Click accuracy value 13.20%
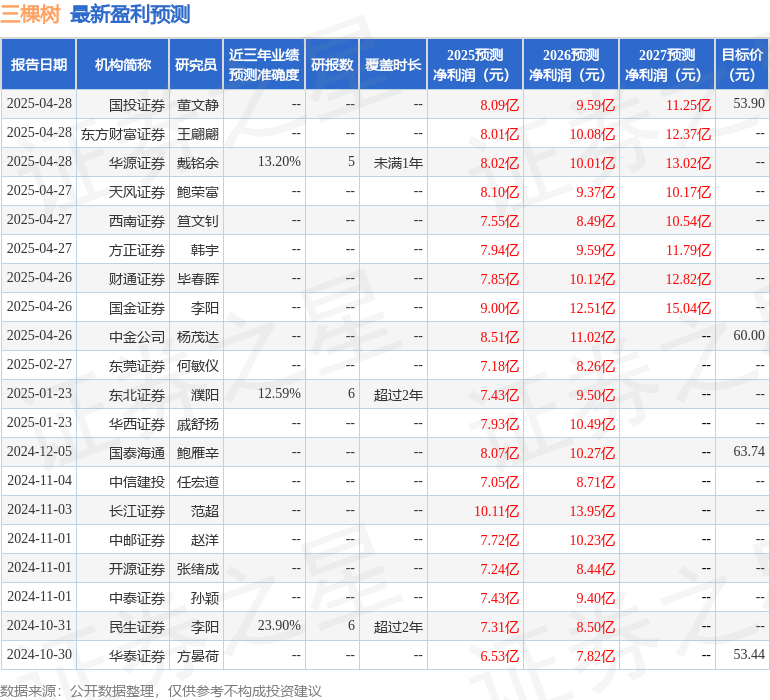Image resolution: width=770 pixels, height=700 pixels. pyautogui.click(x=279, y=161)
